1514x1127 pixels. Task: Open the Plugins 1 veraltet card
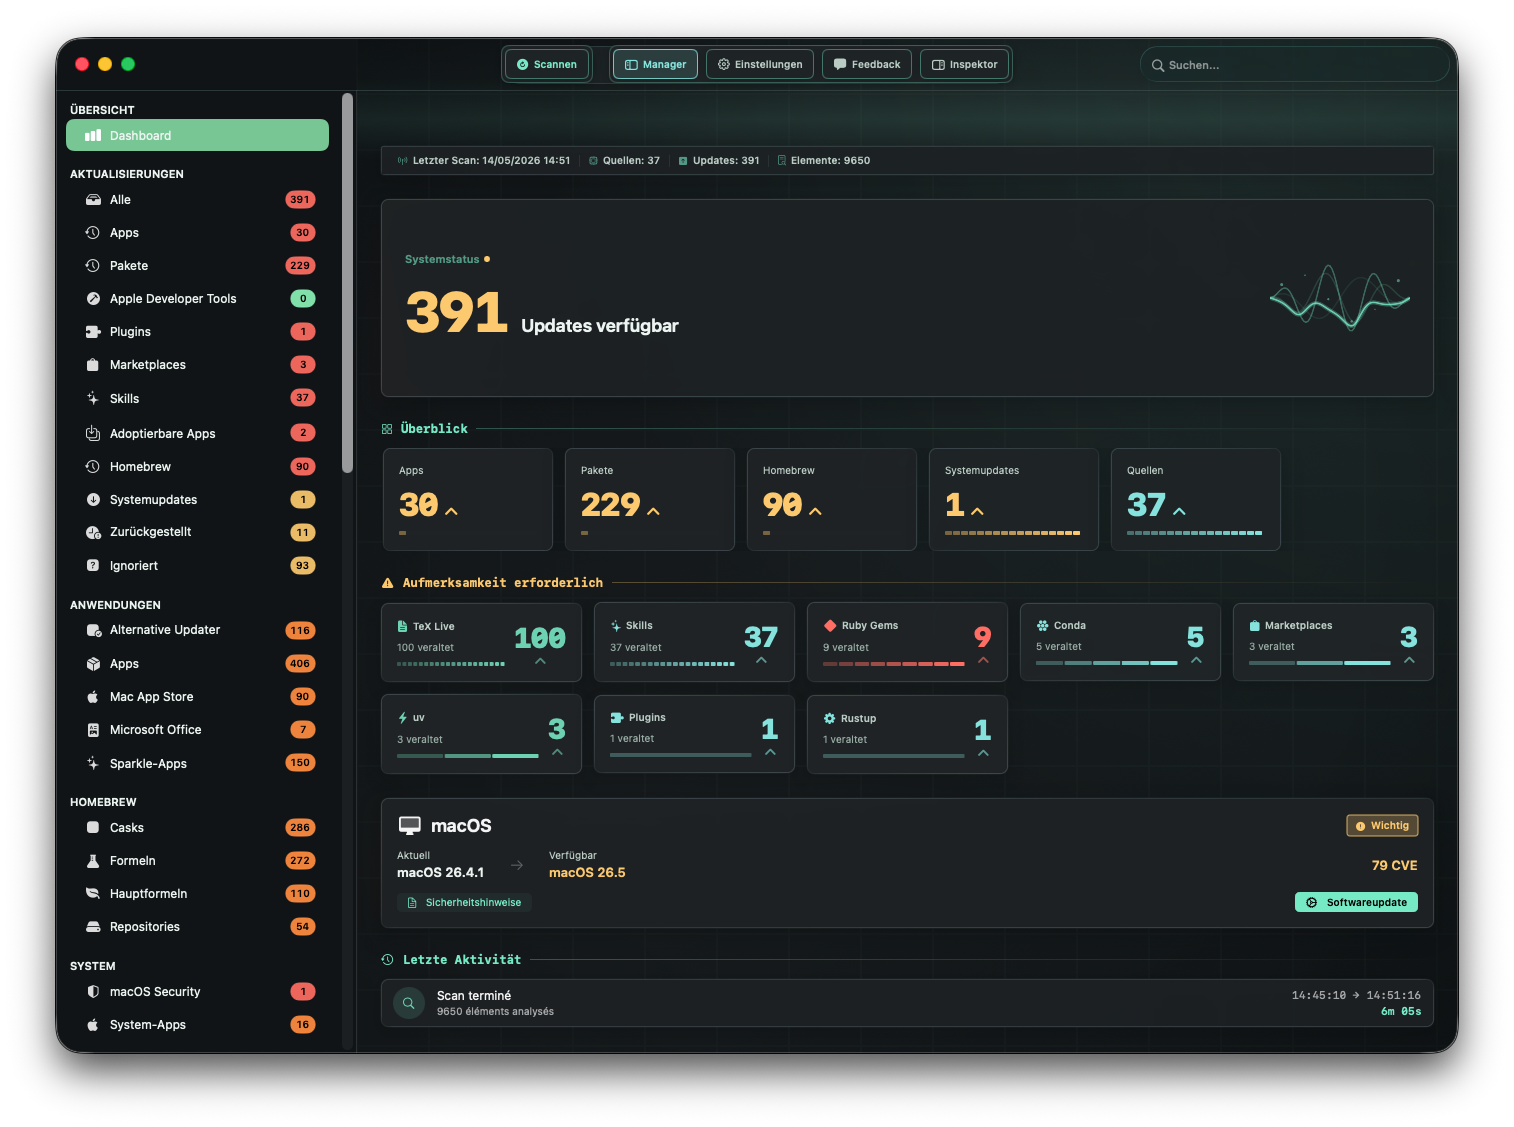pyautogui.click(x=694, y=734)
